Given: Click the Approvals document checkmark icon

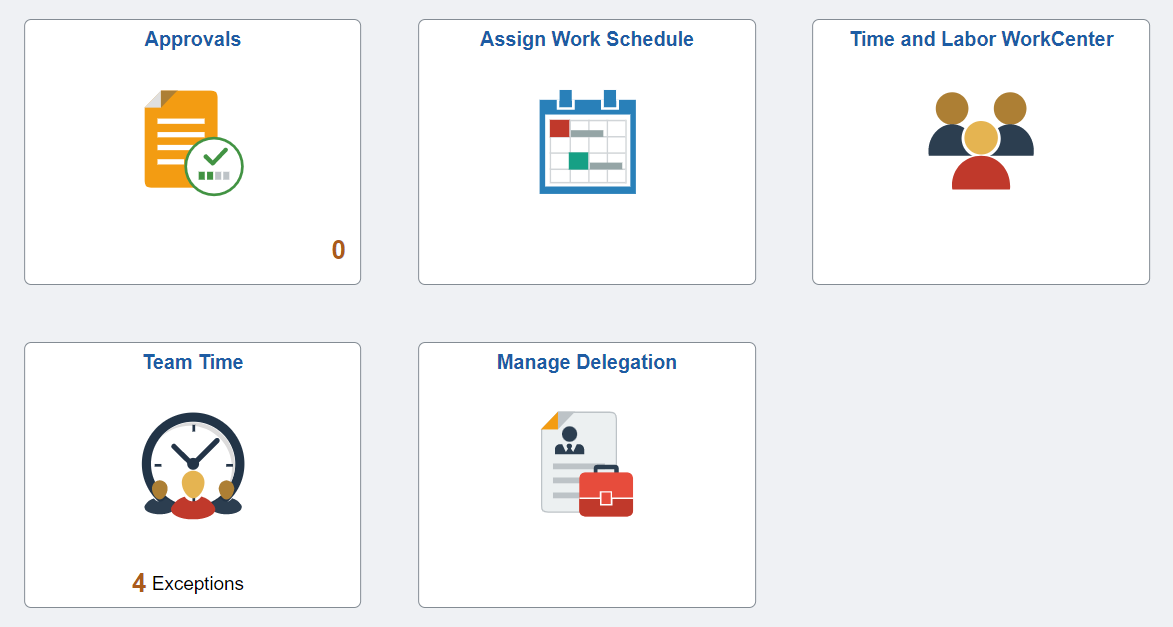Looking at the screenshot, I should (x=192, y=140).
